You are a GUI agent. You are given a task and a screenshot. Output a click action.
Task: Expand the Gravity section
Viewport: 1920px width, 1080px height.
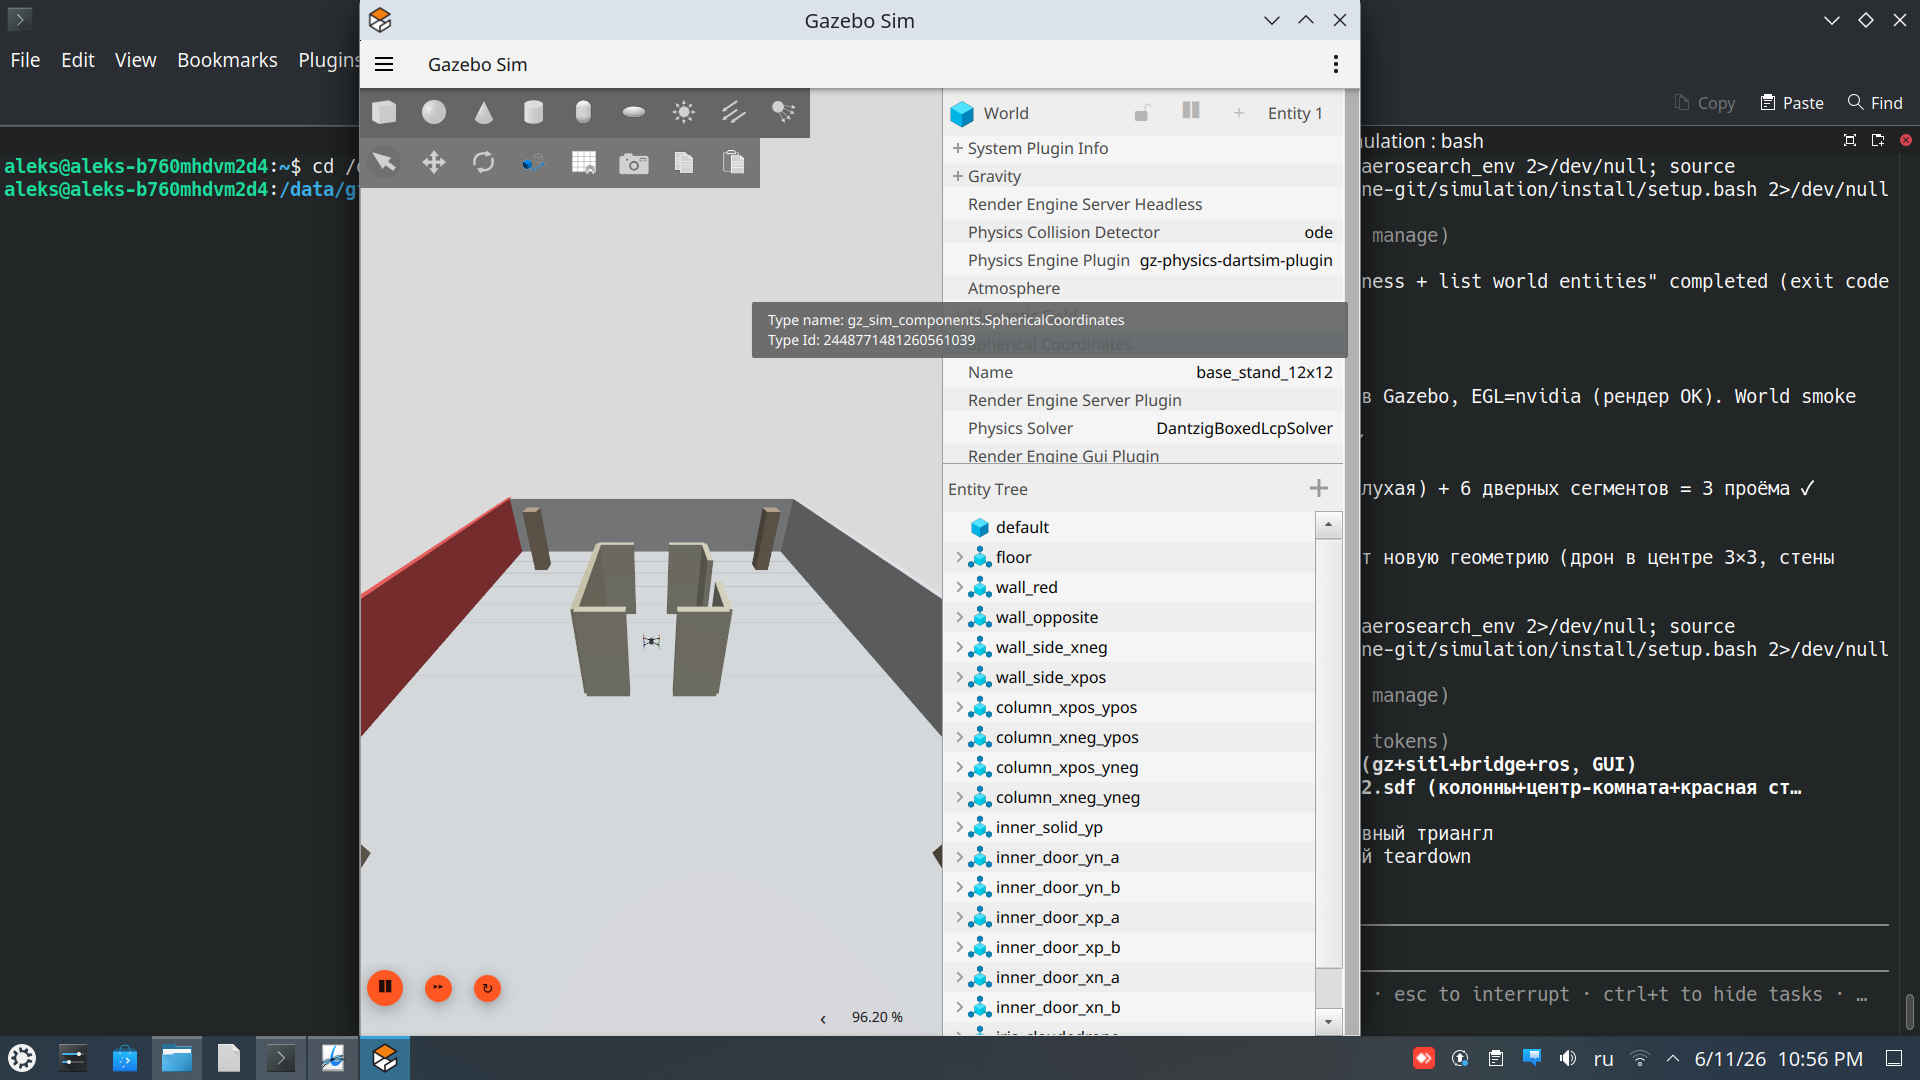click(986, 176)
